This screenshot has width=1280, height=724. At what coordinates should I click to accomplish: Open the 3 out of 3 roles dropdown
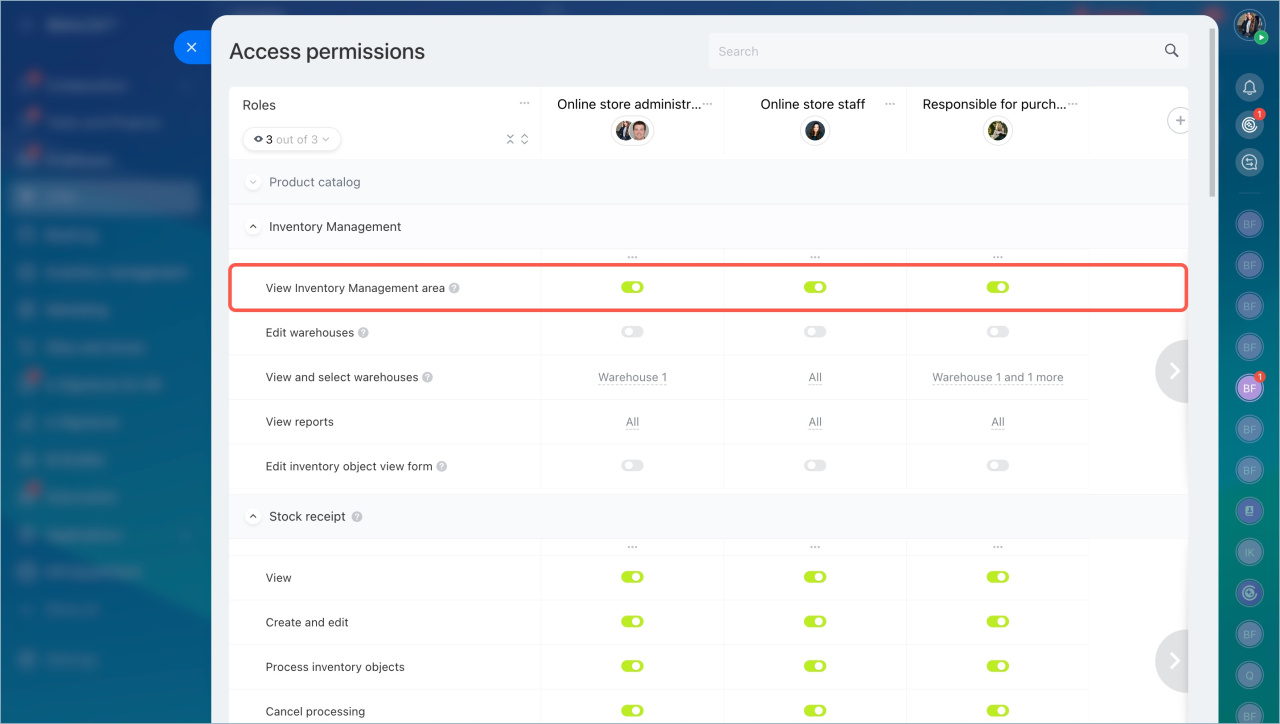click(x=292, y=140)
